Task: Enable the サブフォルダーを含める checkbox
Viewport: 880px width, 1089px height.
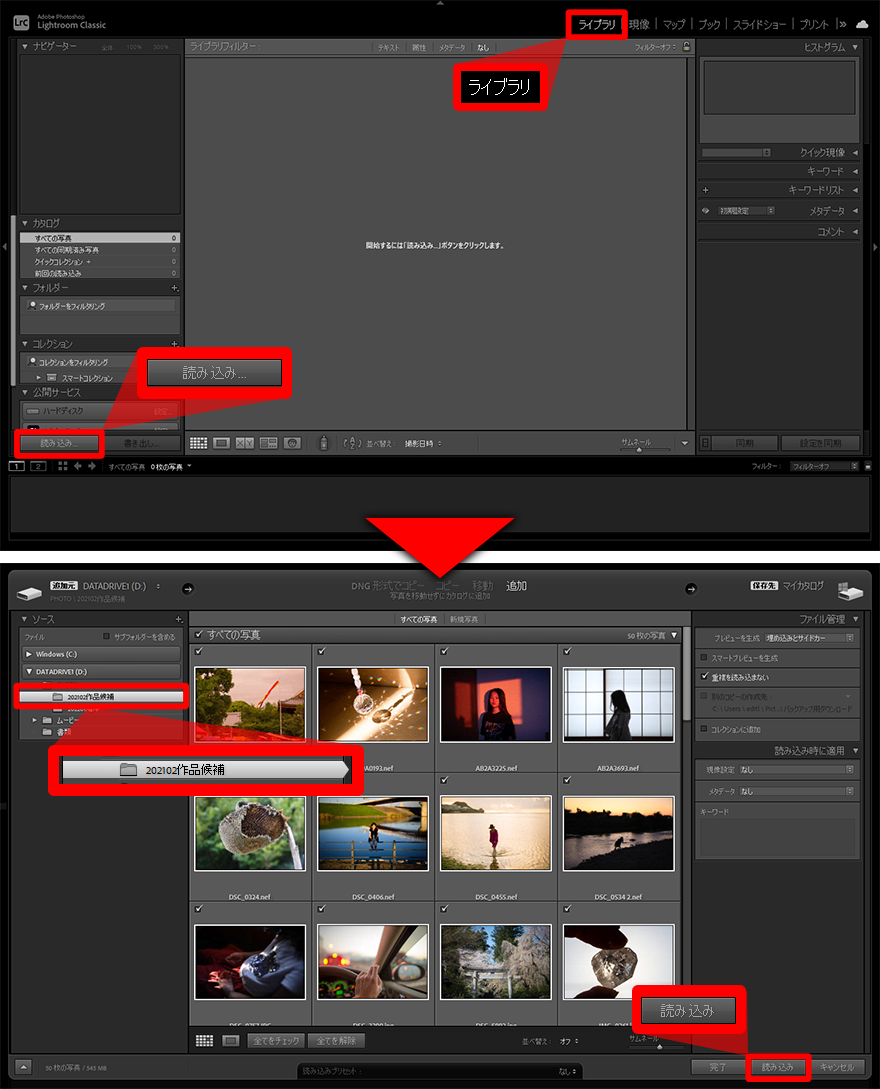Action: (107, 636)
